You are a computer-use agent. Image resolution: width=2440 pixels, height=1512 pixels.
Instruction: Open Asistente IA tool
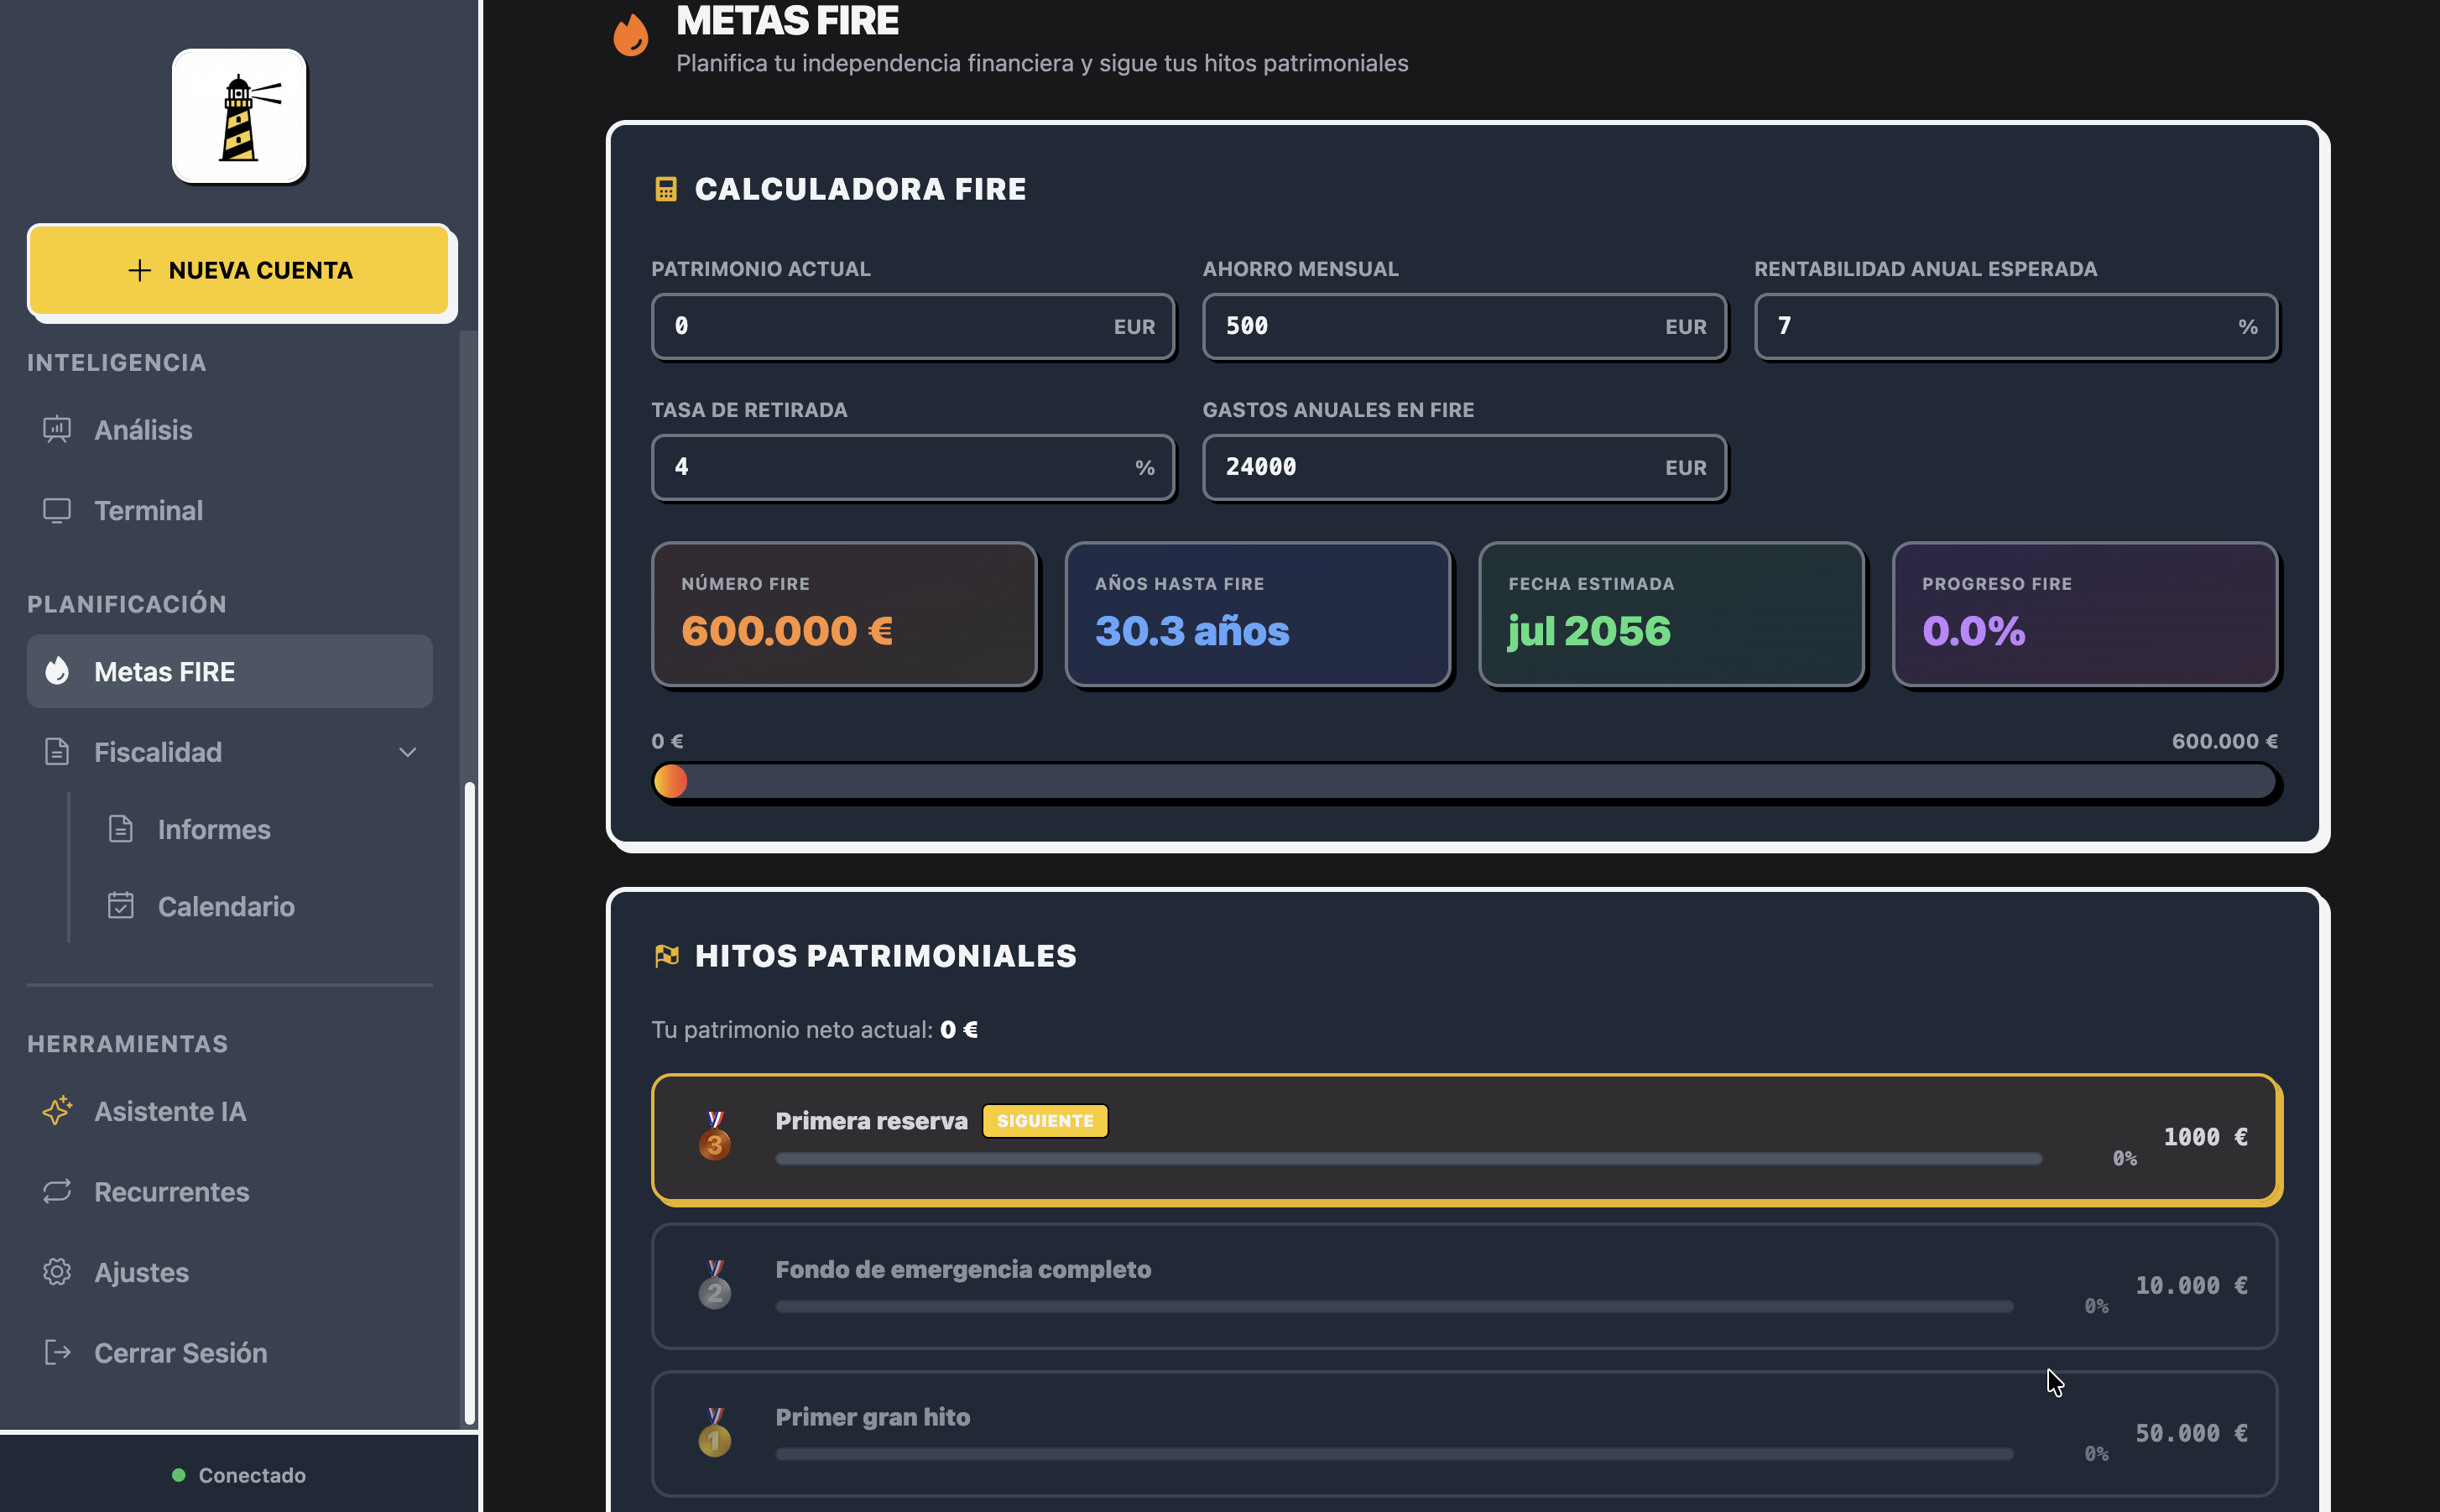(230, 1111)
